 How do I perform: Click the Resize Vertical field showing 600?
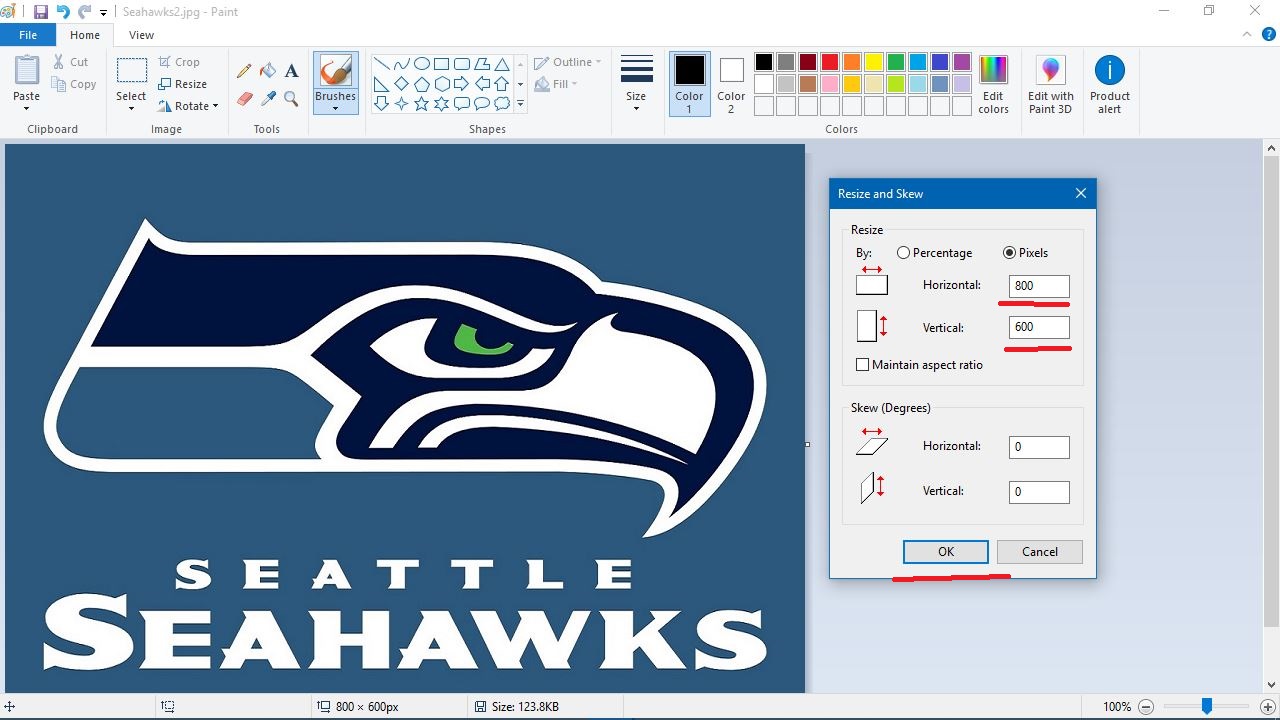1039,327
